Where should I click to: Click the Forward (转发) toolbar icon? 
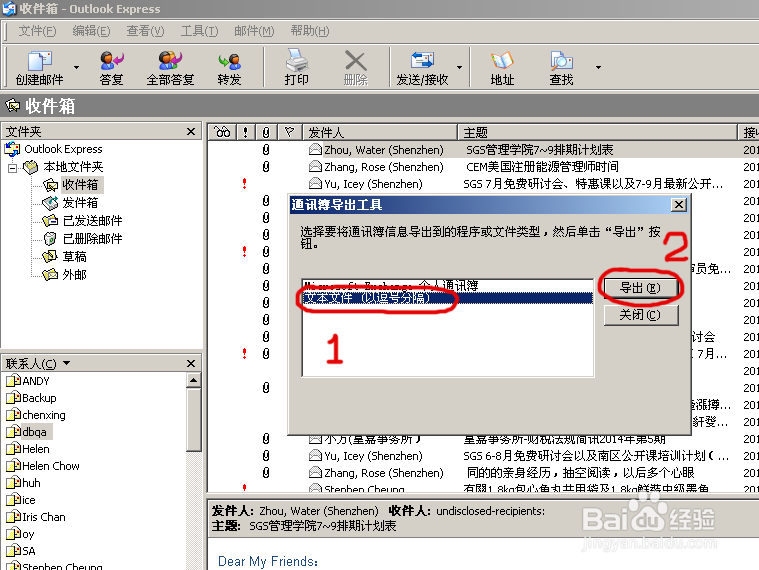229,67
